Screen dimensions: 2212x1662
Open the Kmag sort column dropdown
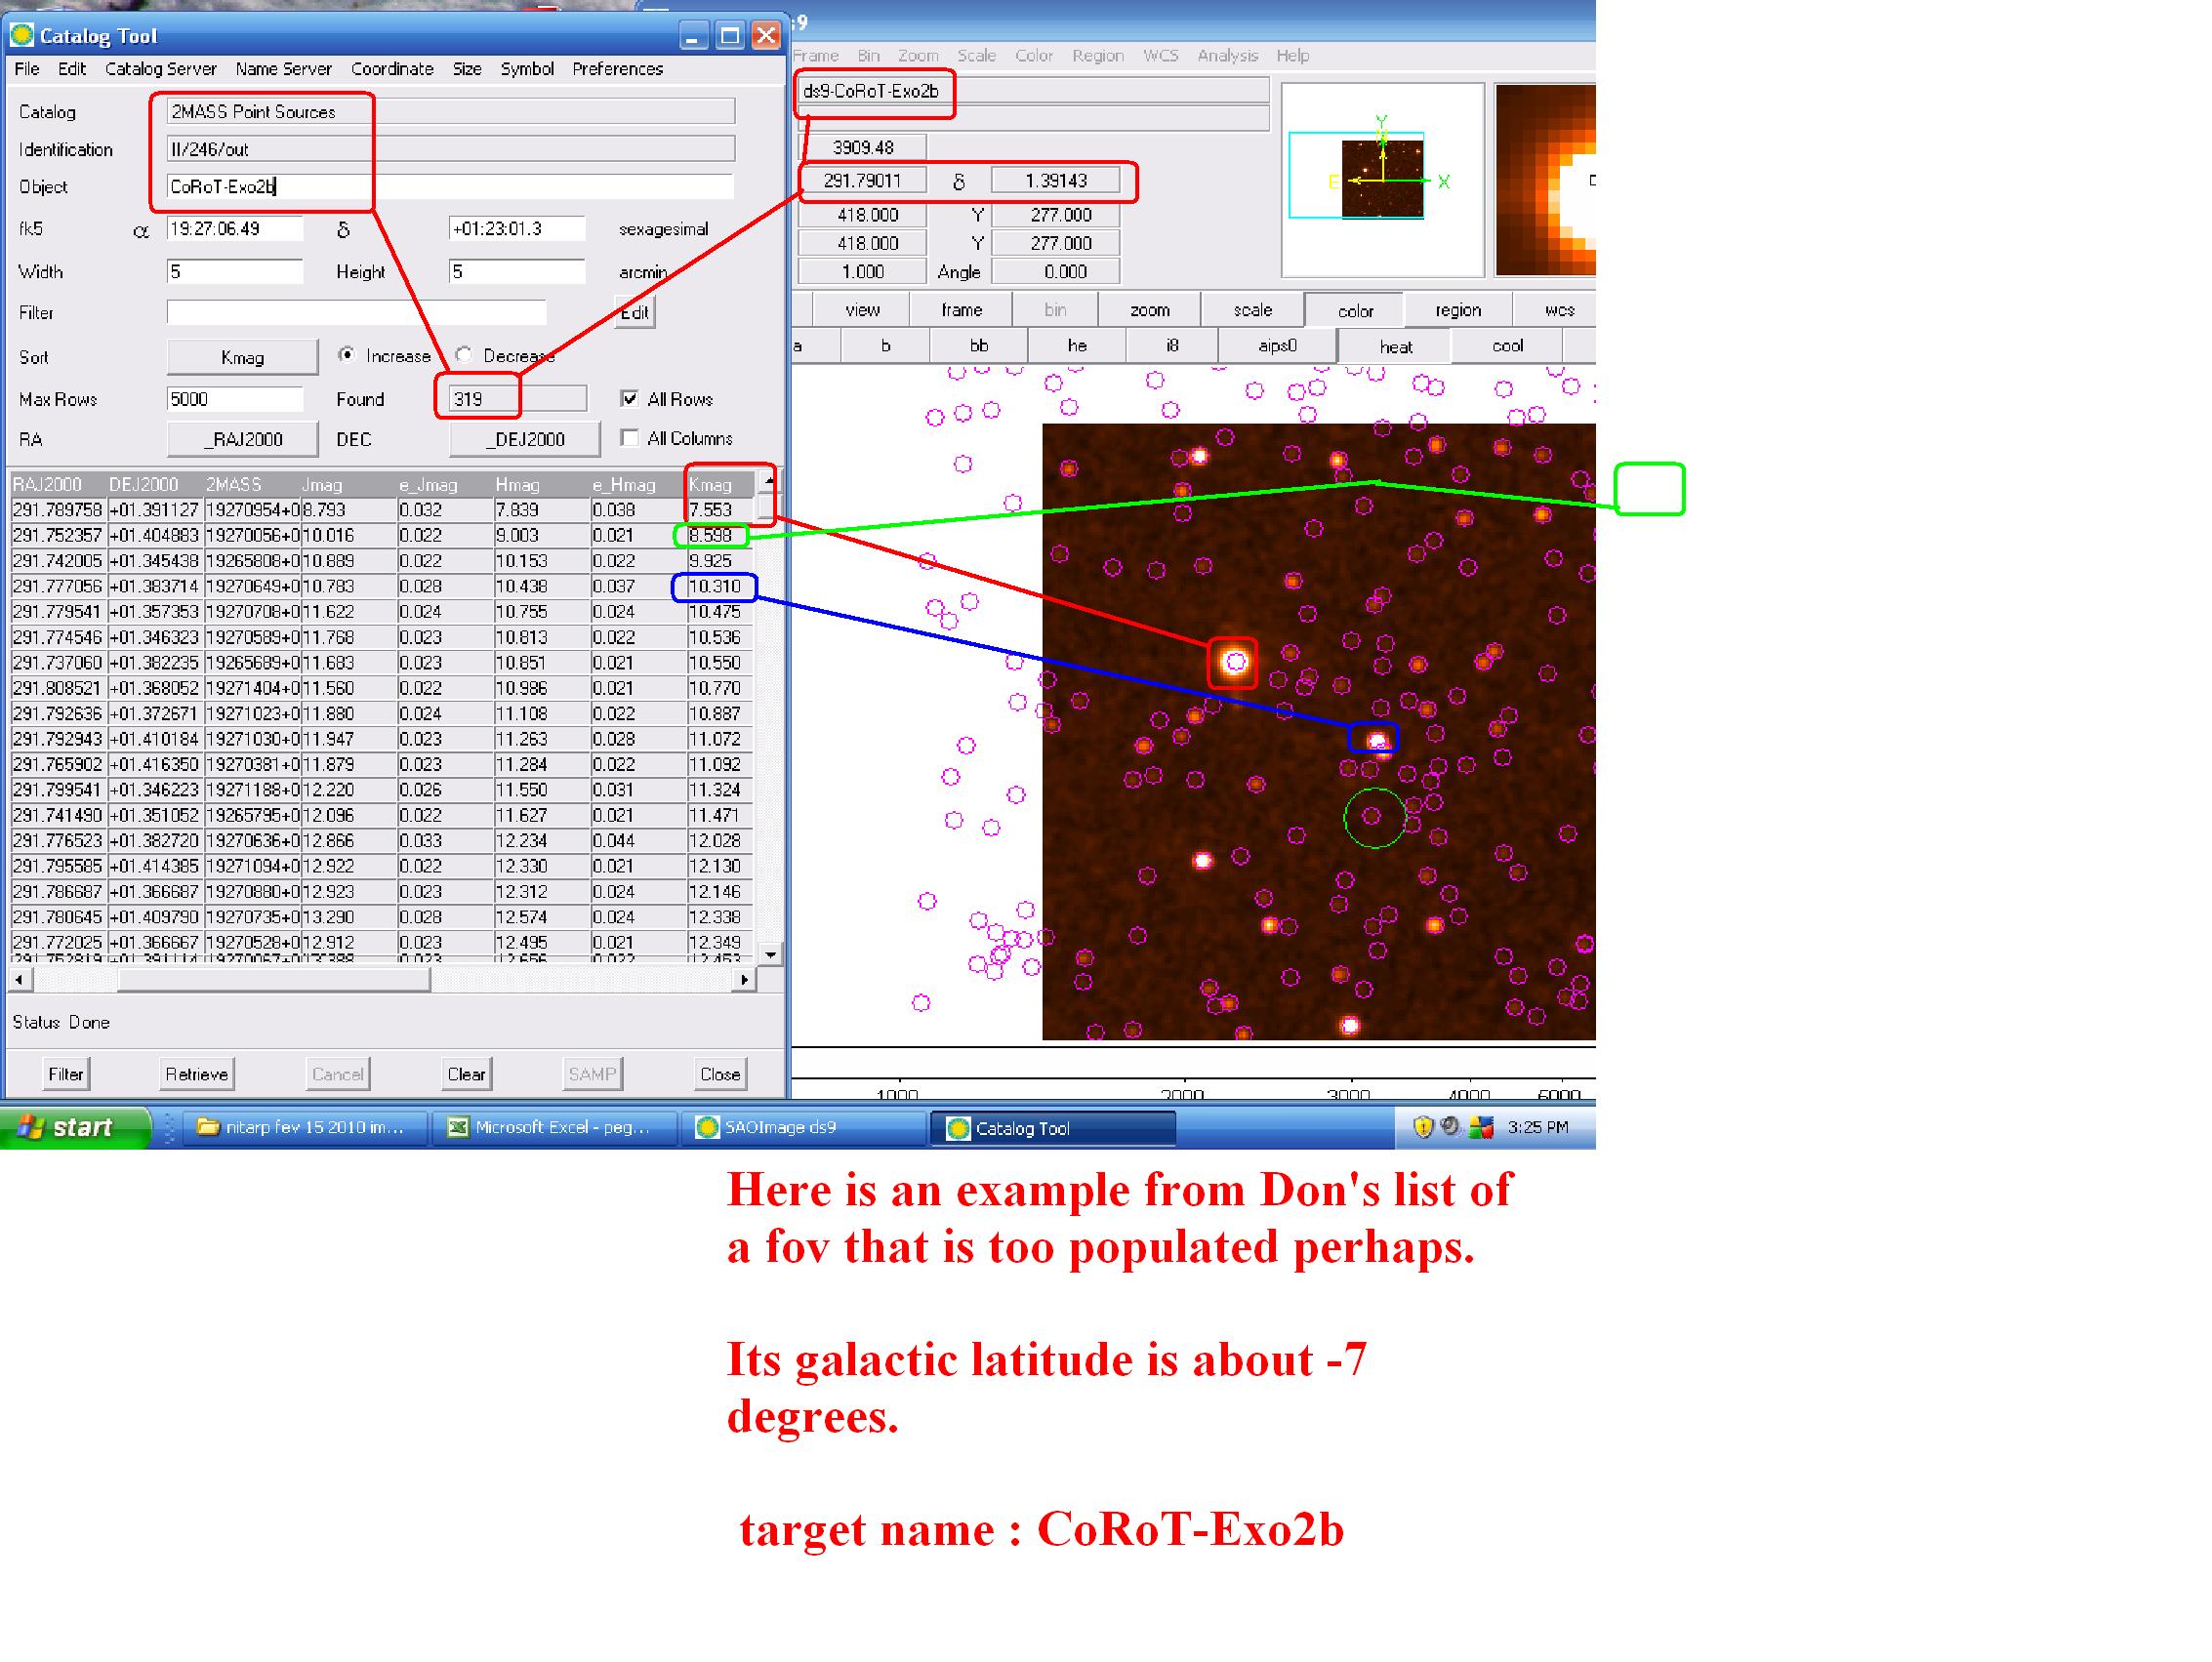242,358
